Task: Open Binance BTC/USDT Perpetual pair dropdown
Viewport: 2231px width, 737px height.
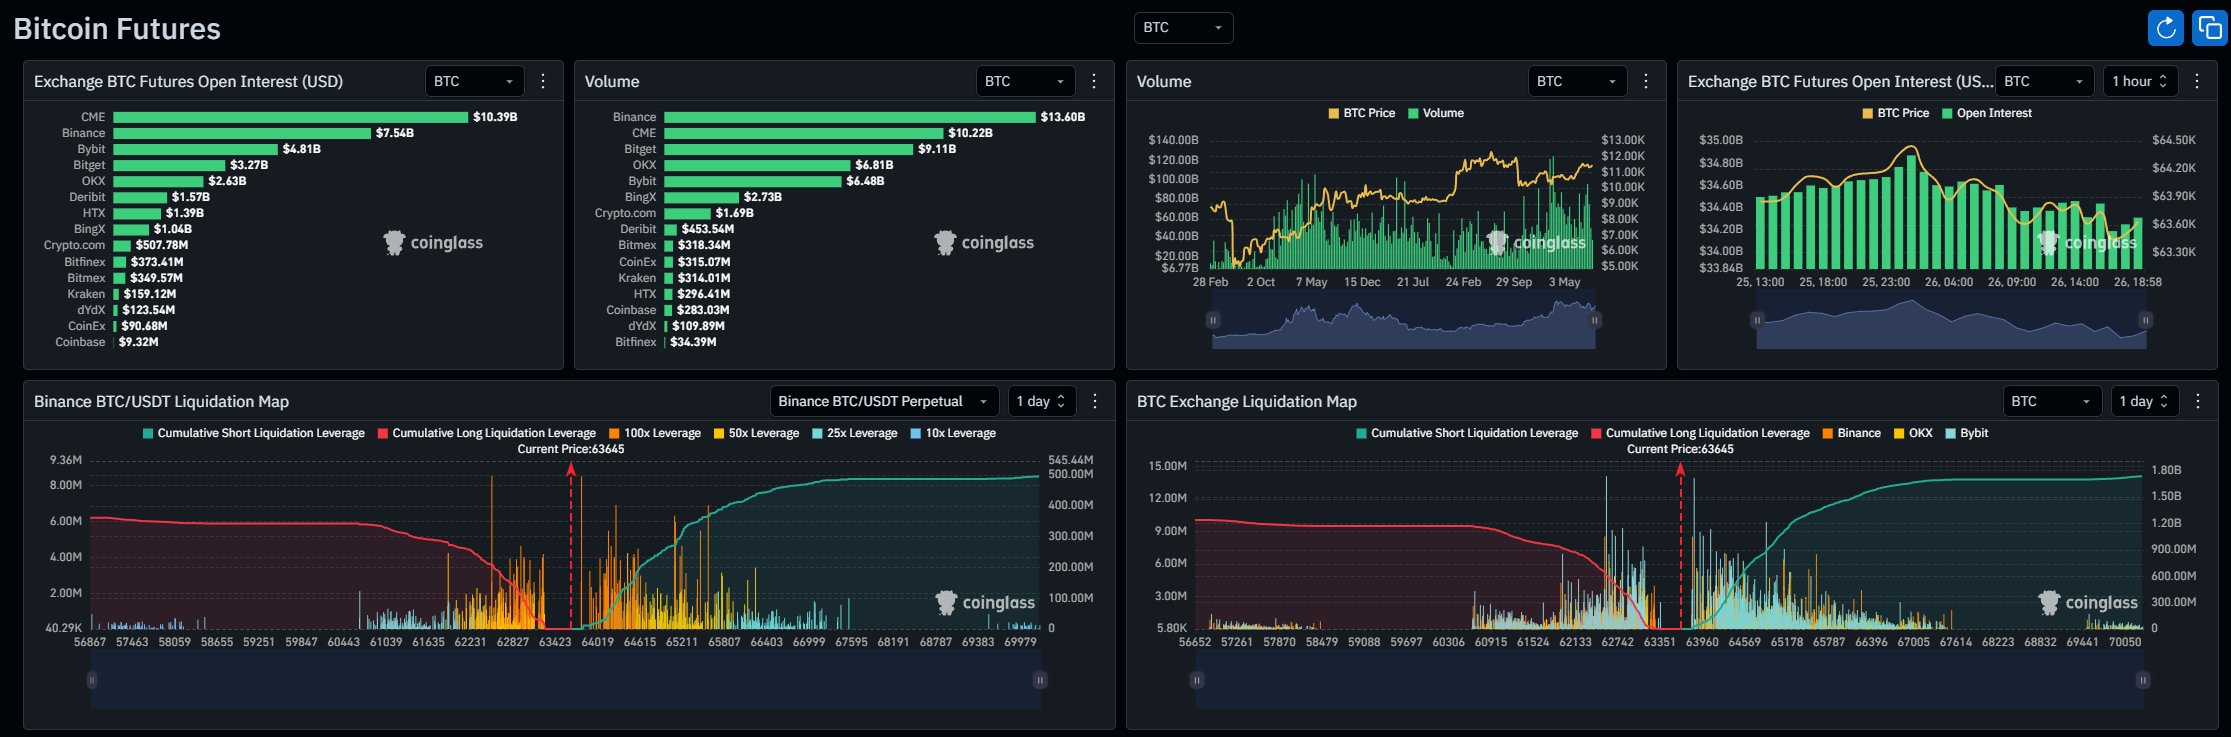Action: [x=884, y=401]
